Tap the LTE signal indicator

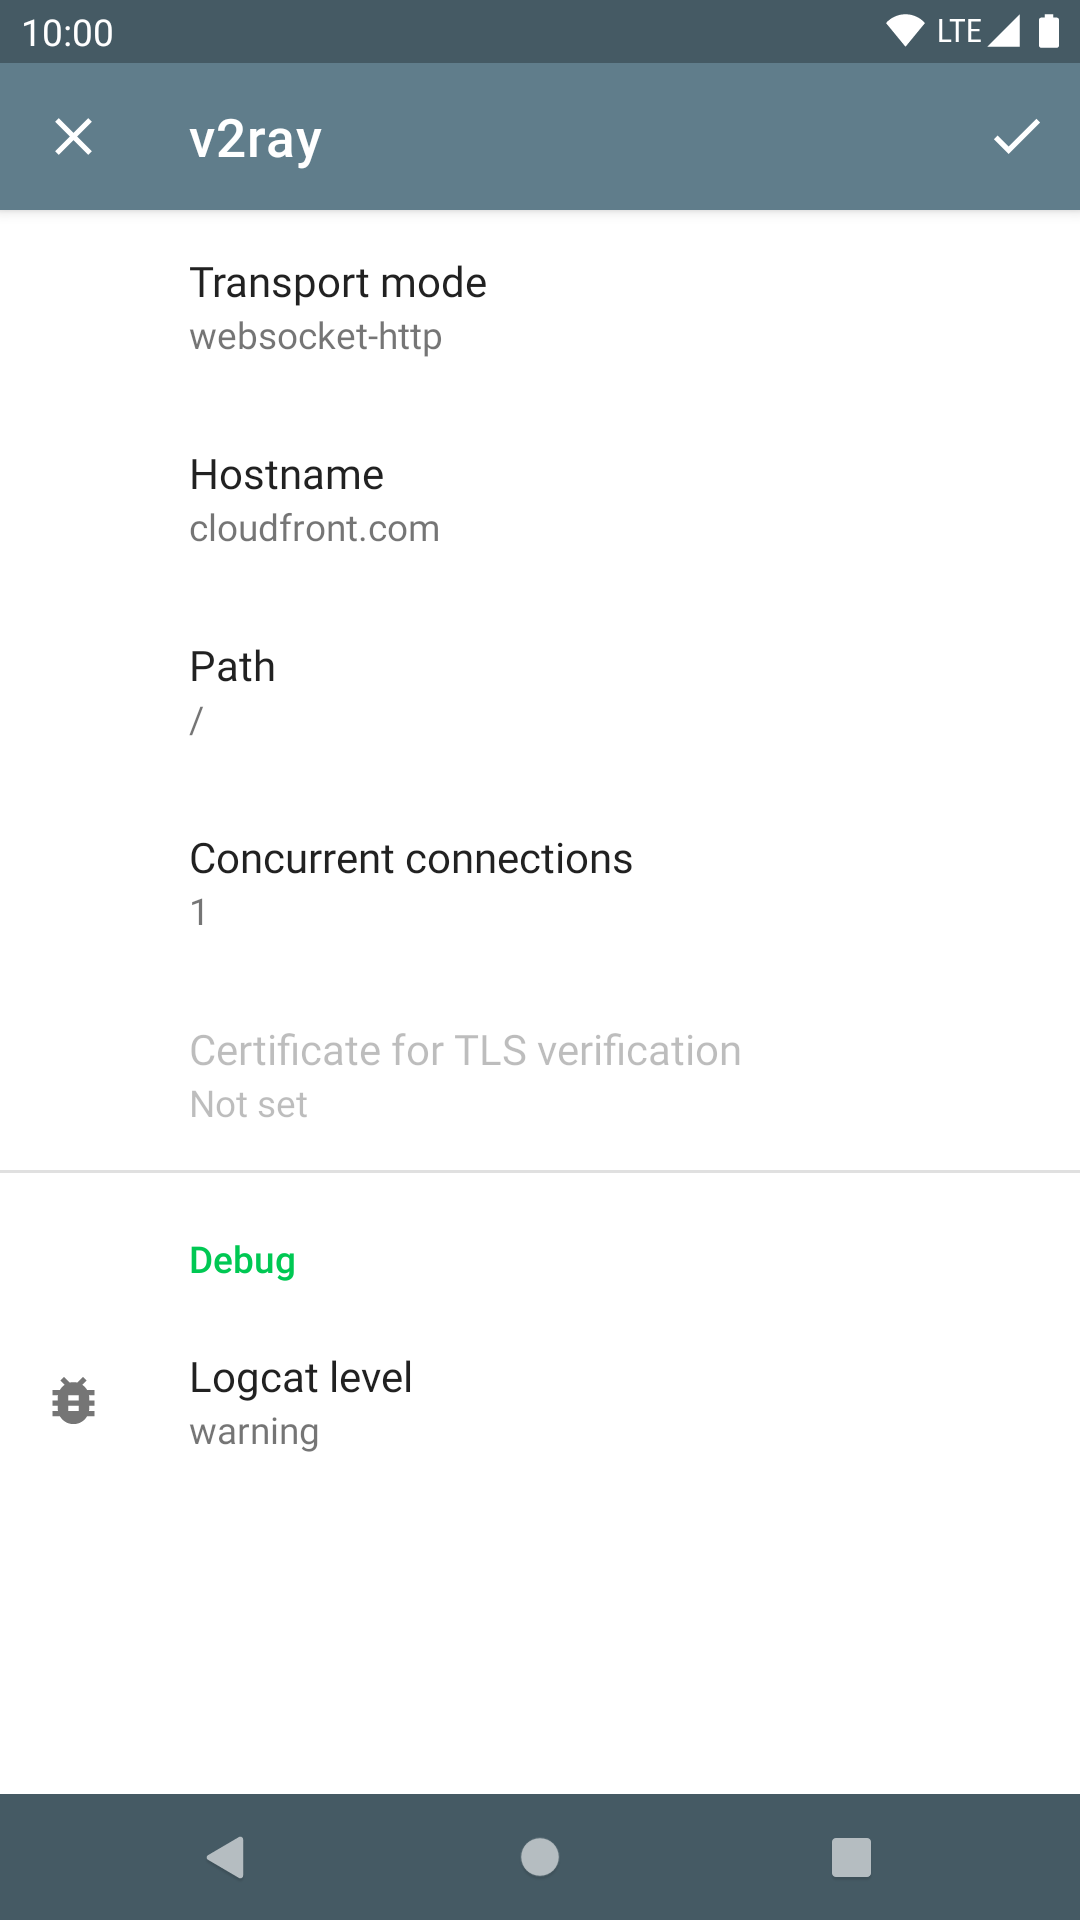click(977, 31)
